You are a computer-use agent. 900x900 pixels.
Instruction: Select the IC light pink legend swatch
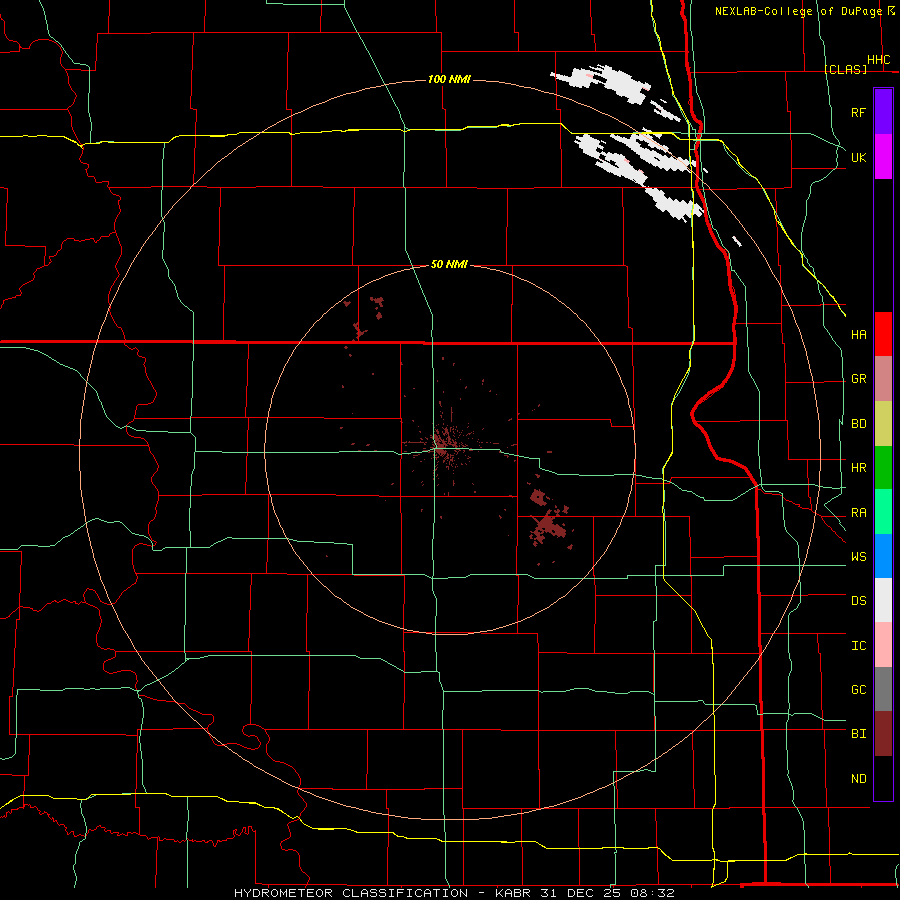(x=883, y=645)
